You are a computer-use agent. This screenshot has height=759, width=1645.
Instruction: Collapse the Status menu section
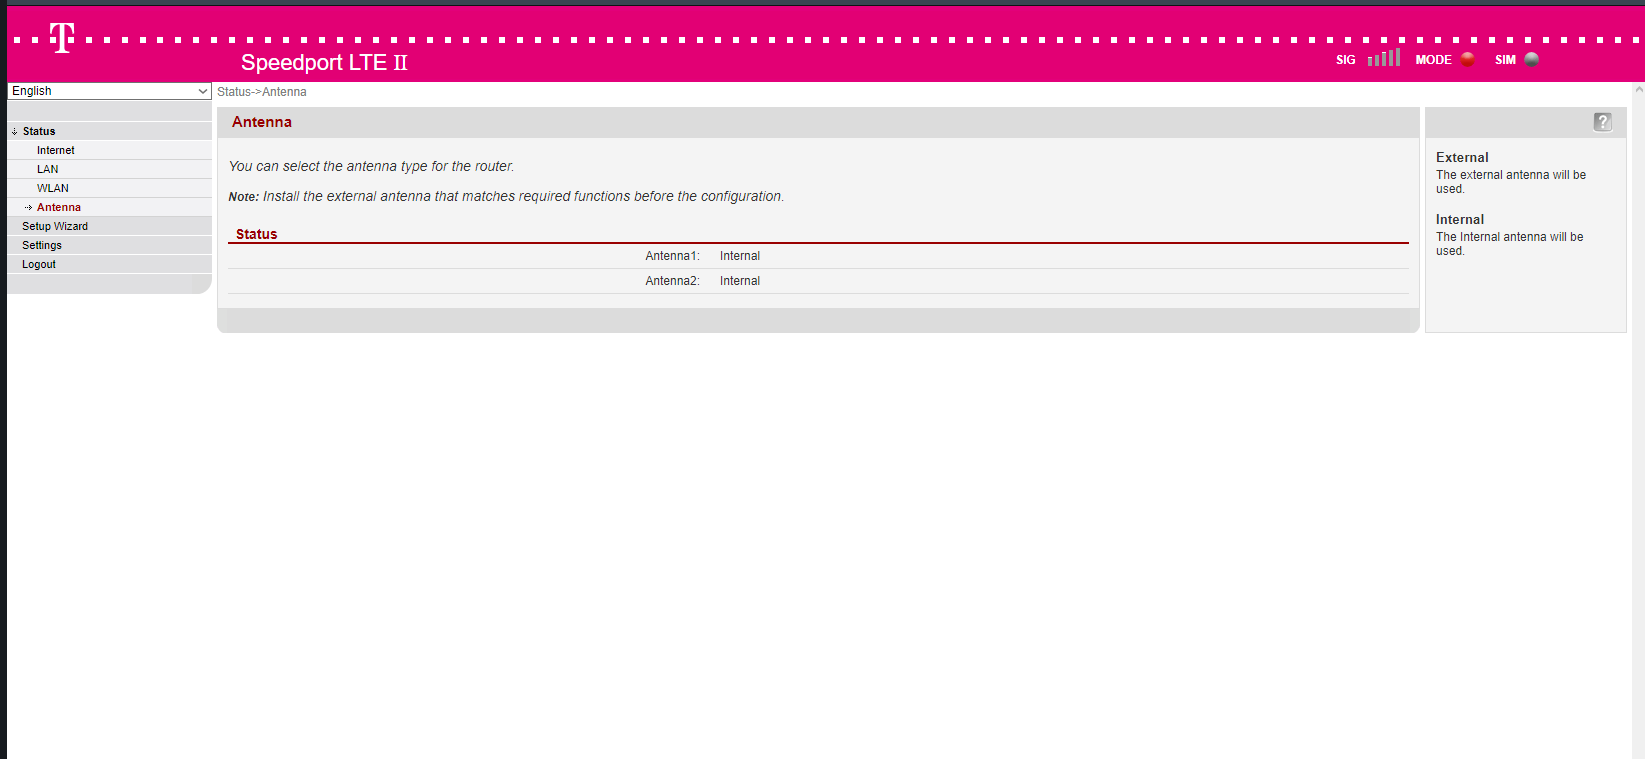point(39,131)
